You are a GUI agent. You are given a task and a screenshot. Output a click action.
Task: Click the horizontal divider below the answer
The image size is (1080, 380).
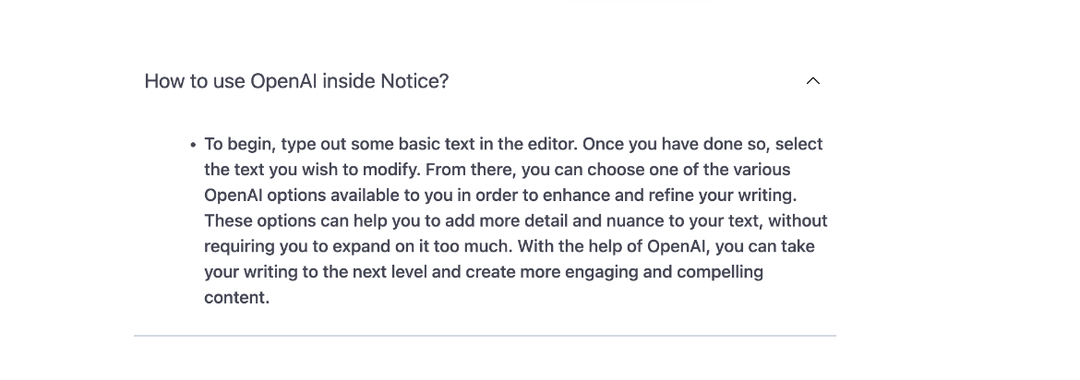[x=485, y=336]
